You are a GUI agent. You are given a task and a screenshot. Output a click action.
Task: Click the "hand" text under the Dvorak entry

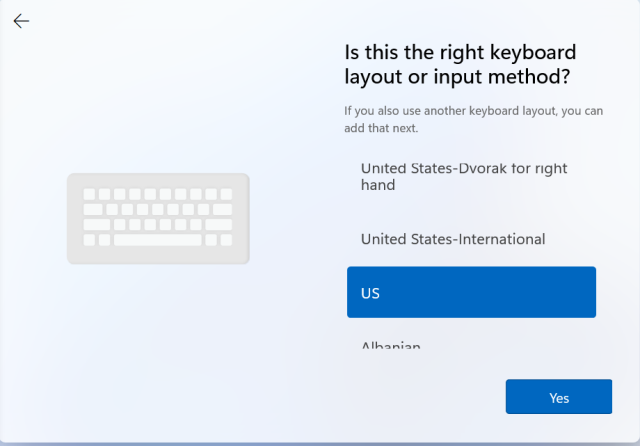(x=378, y=185)
